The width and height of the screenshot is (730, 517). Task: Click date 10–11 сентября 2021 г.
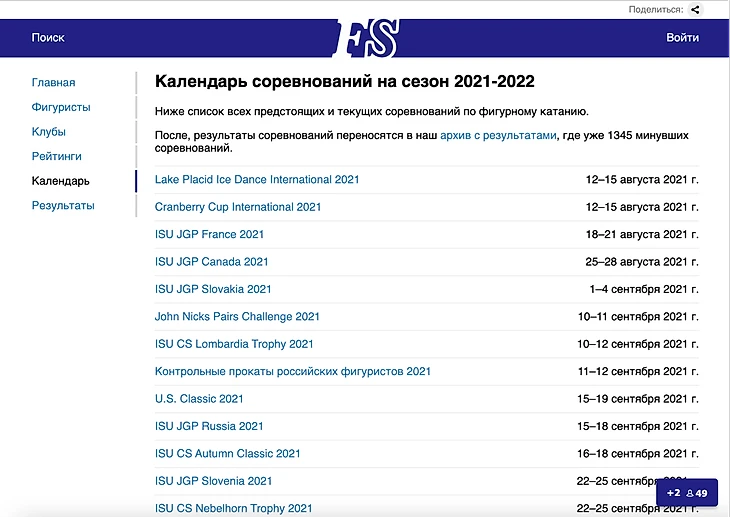click(x=638, y=317)
